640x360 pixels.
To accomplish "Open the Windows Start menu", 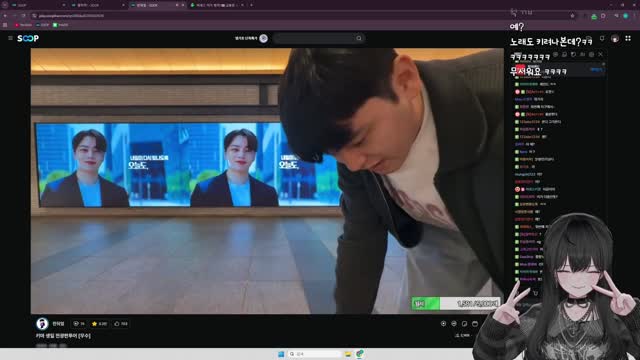I will pyautogui.click(x=281, y=354).
